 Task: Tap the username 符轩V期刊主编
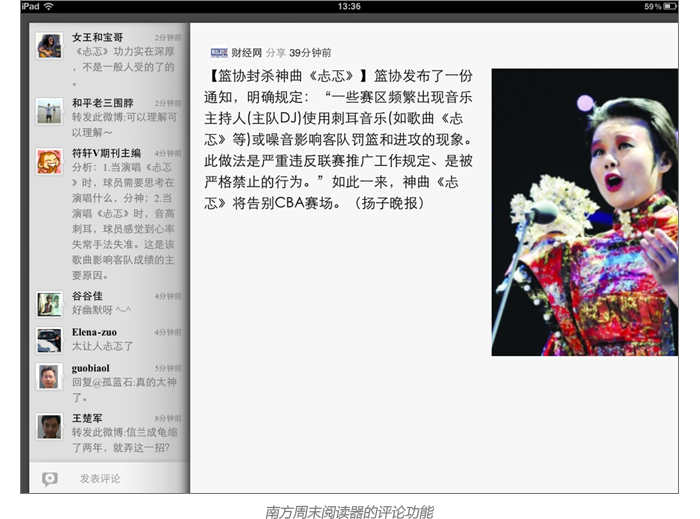pyautogui.click(x=105, y=153)
